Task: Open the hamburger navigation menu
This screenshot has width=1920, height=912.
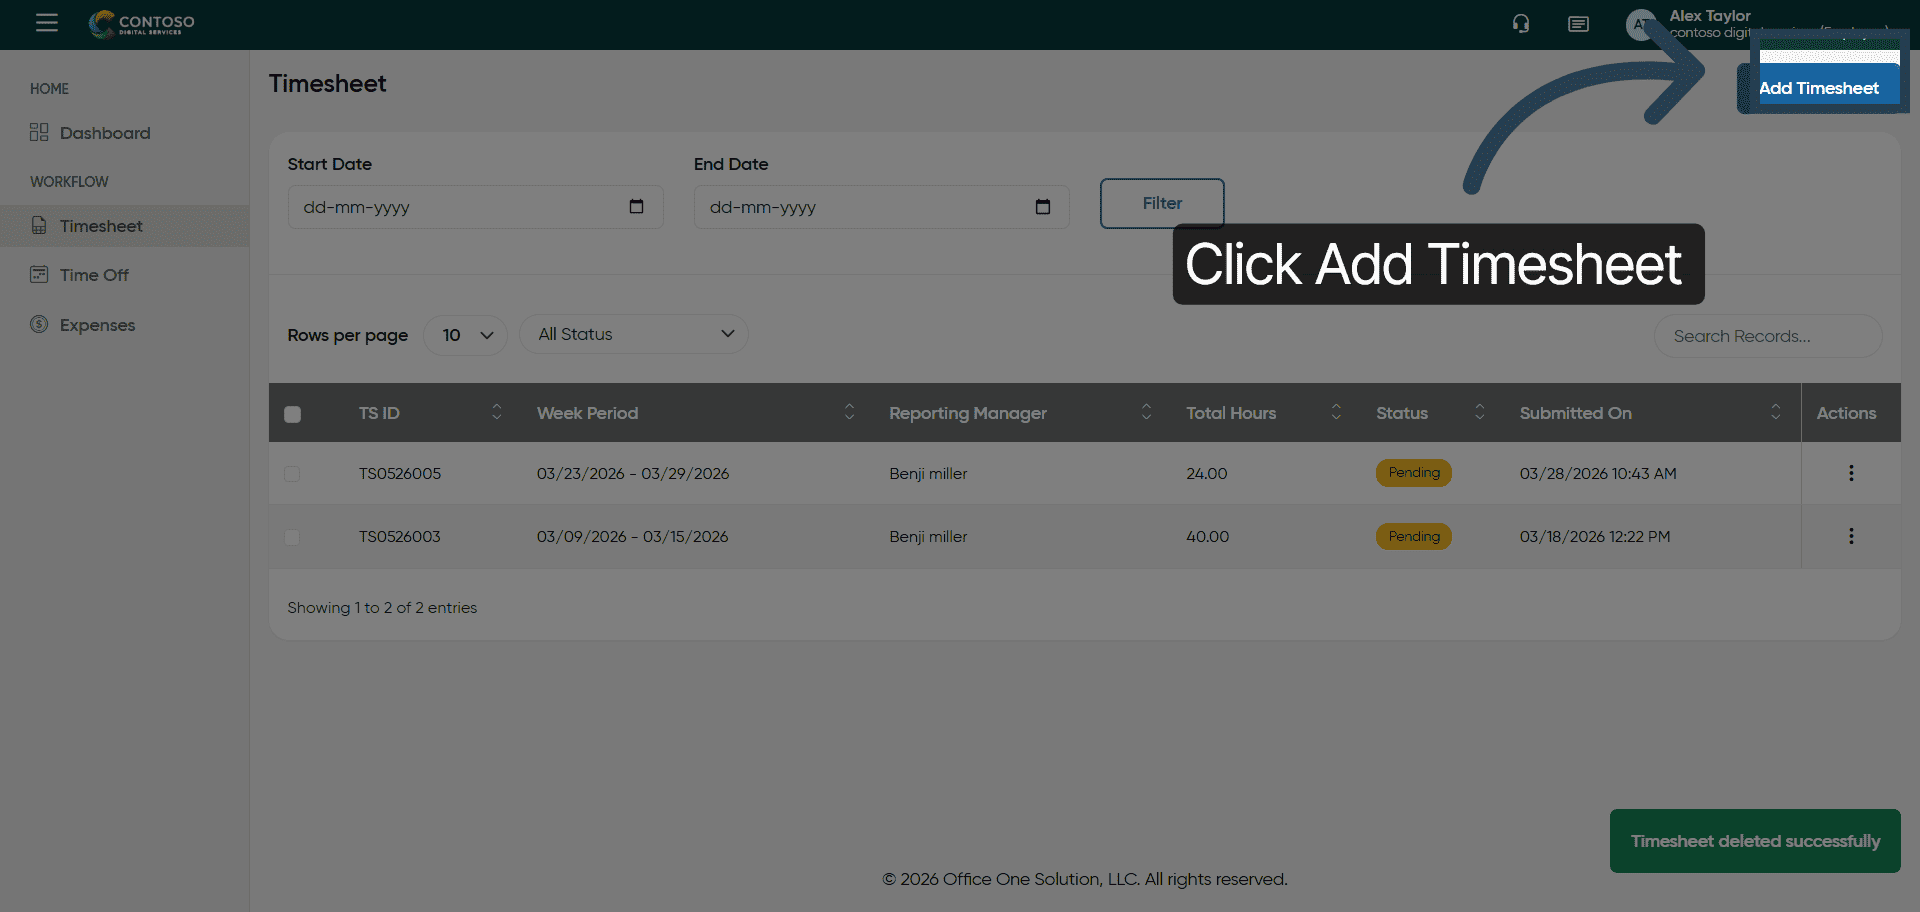Action: 47,23
